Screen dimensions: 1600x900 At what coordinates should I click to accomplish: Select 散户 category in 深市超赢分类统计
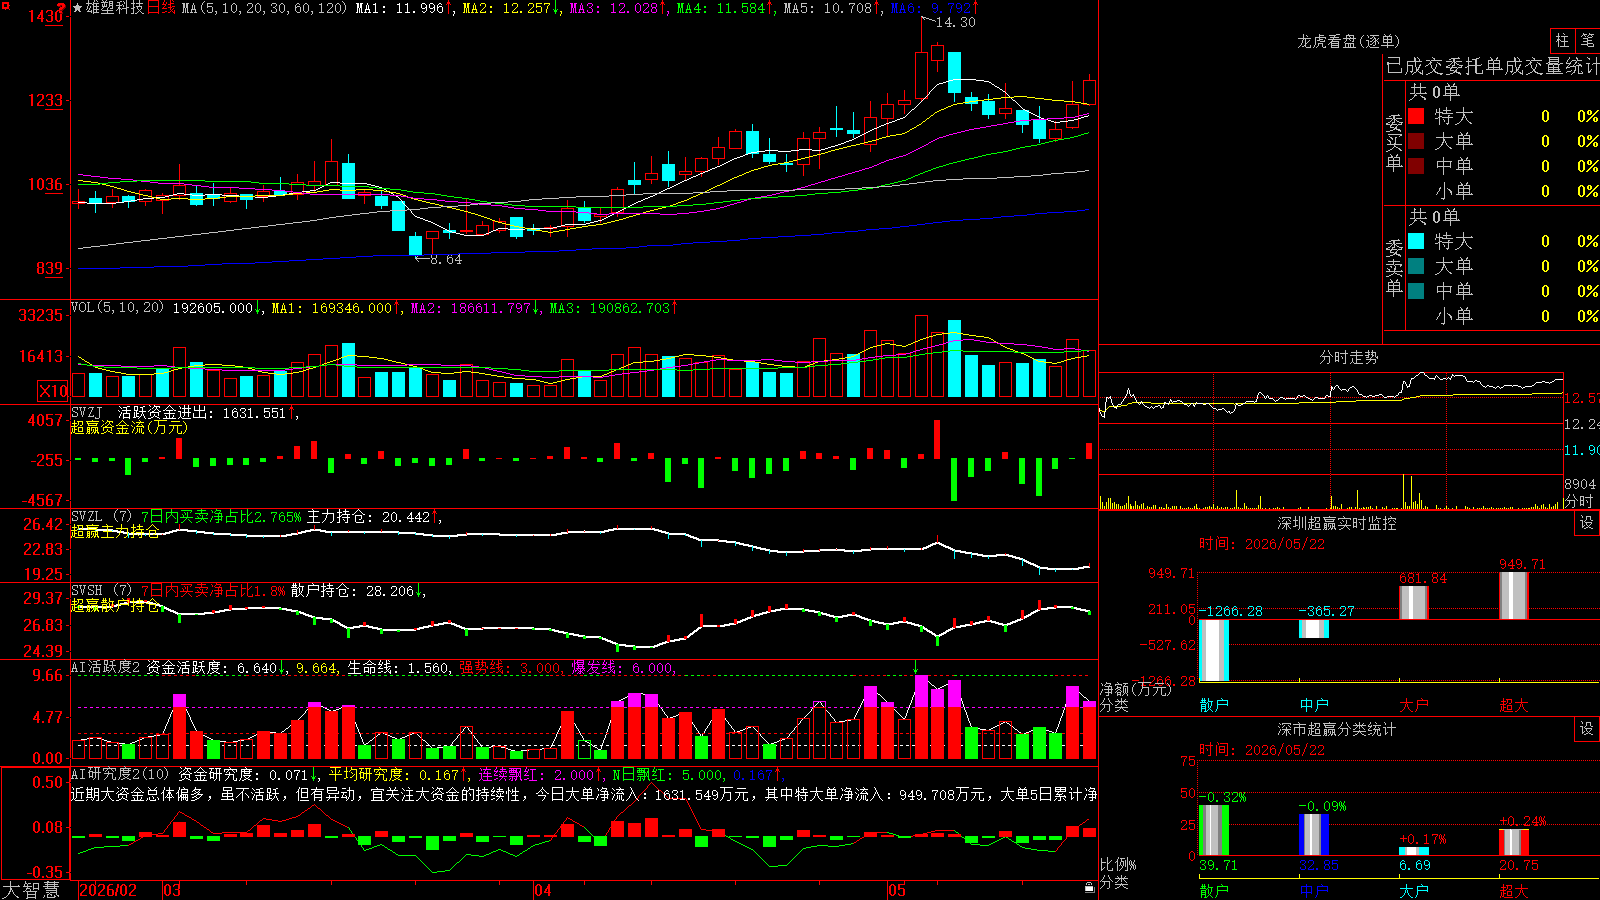(1214, 890)
